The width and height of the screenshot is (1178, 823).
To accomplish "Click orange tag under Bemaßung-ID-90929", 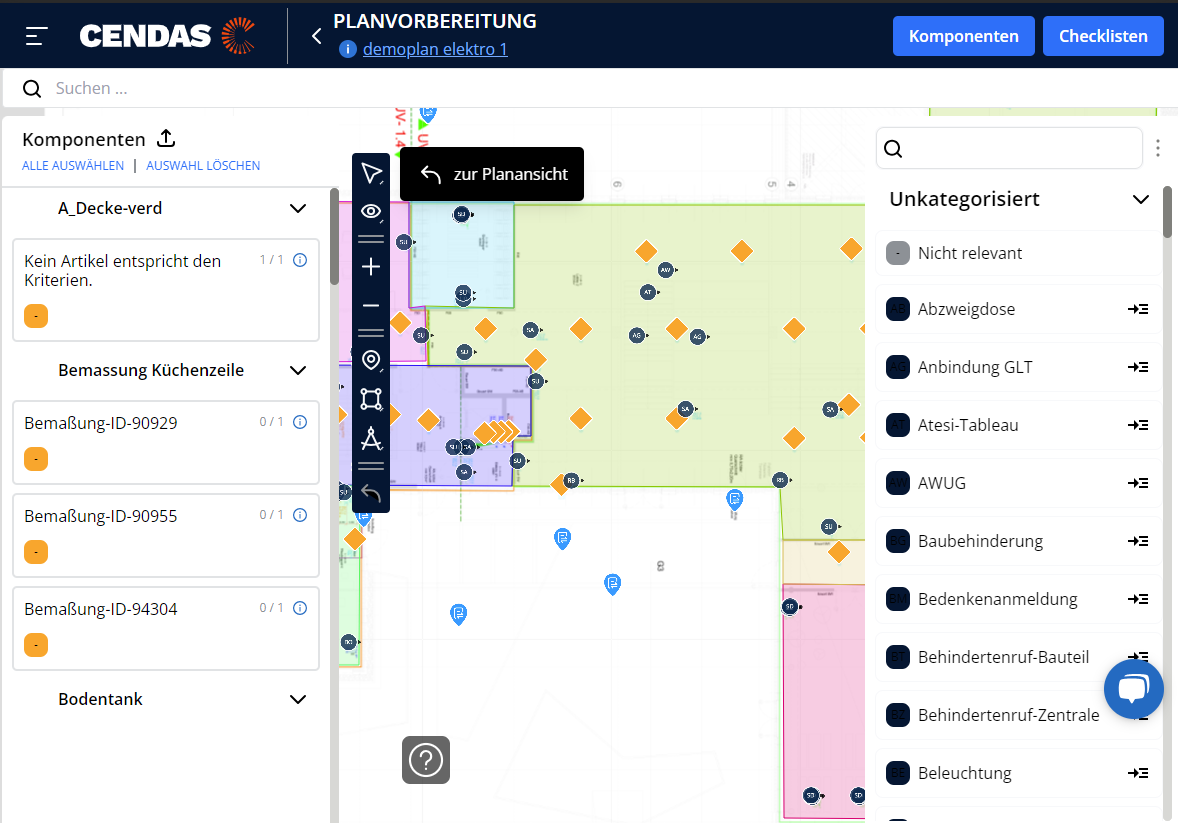I will pos(36,458).
